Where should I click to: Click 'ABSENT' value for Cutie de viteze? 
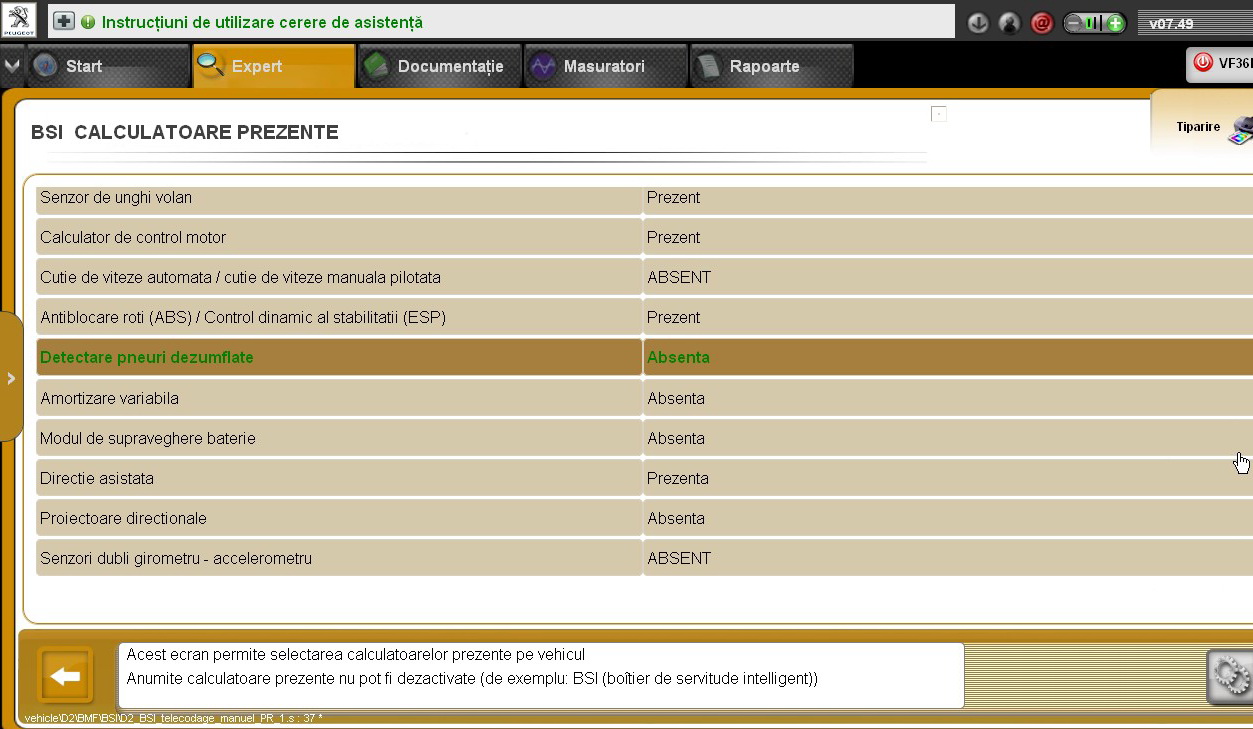tap(679, 278)
